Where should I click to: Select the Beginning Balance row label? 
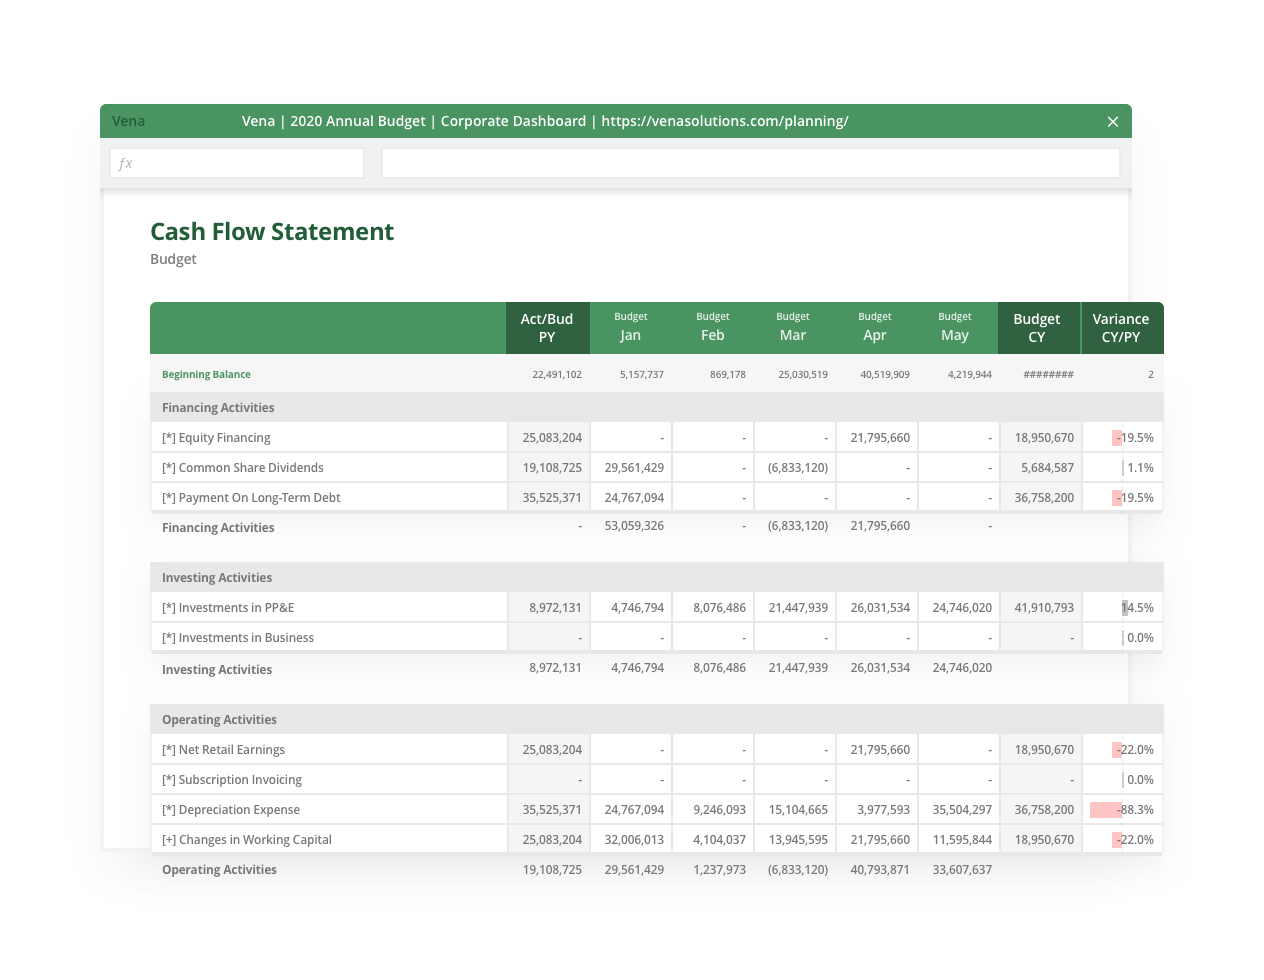[206, 374]
